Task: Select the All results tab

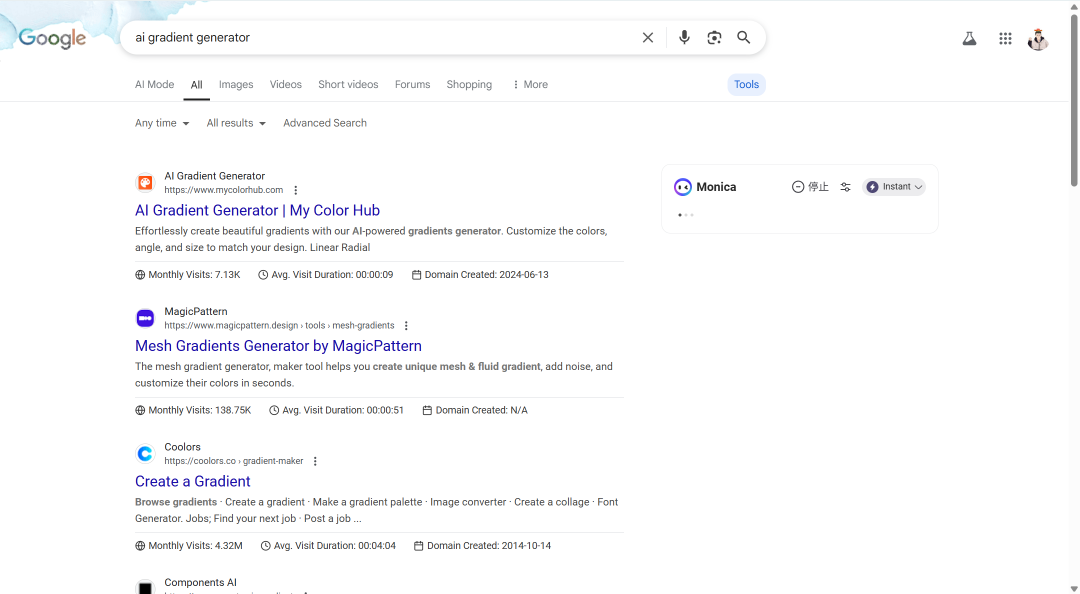Action: (196, 84)
